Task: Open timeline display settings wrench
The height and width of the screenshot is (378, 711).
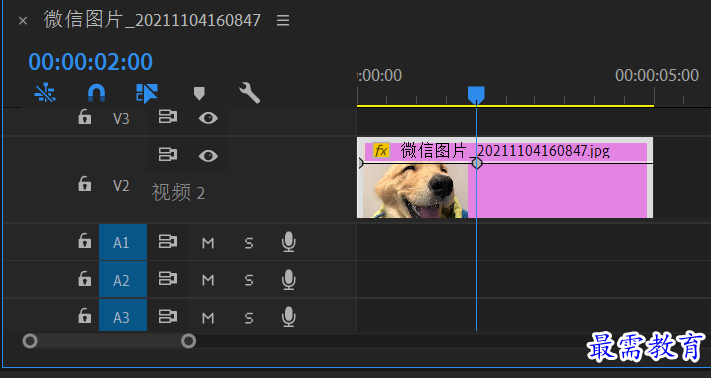Action: [249, 93]
